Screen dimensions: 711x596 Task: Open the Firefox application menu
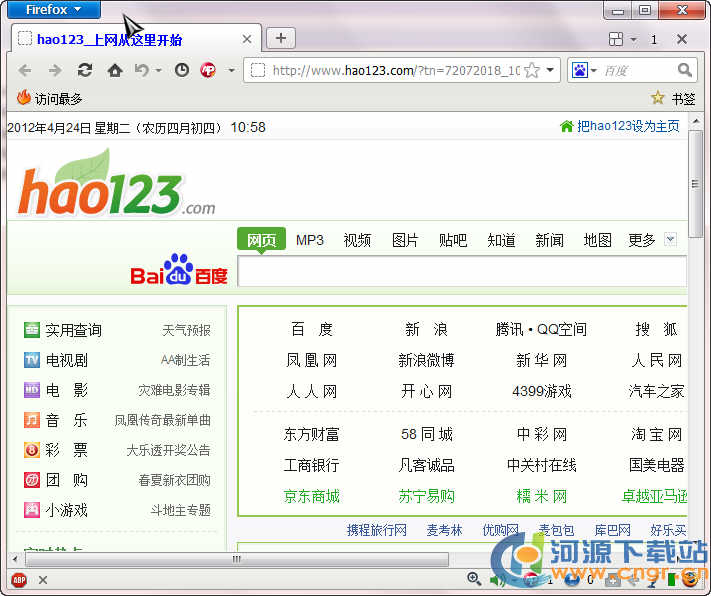pos(51,10)
